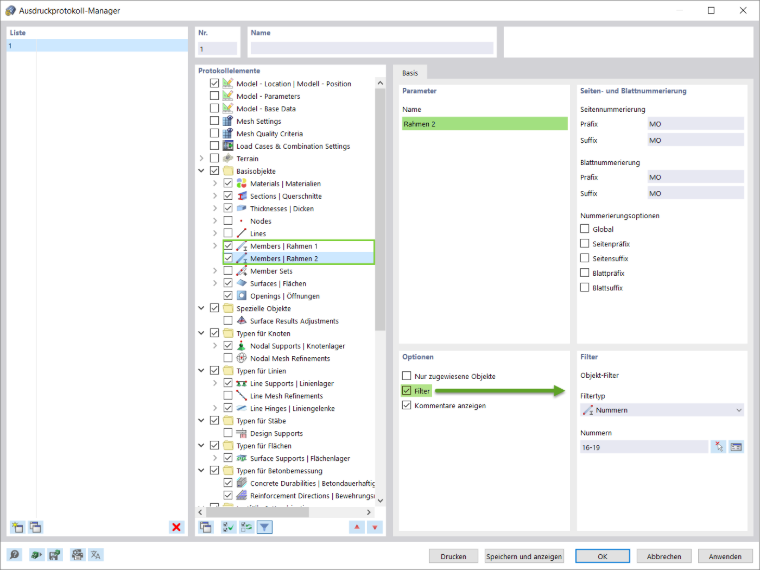
Task: Enable the Lines checkbox
Action: 228,233
